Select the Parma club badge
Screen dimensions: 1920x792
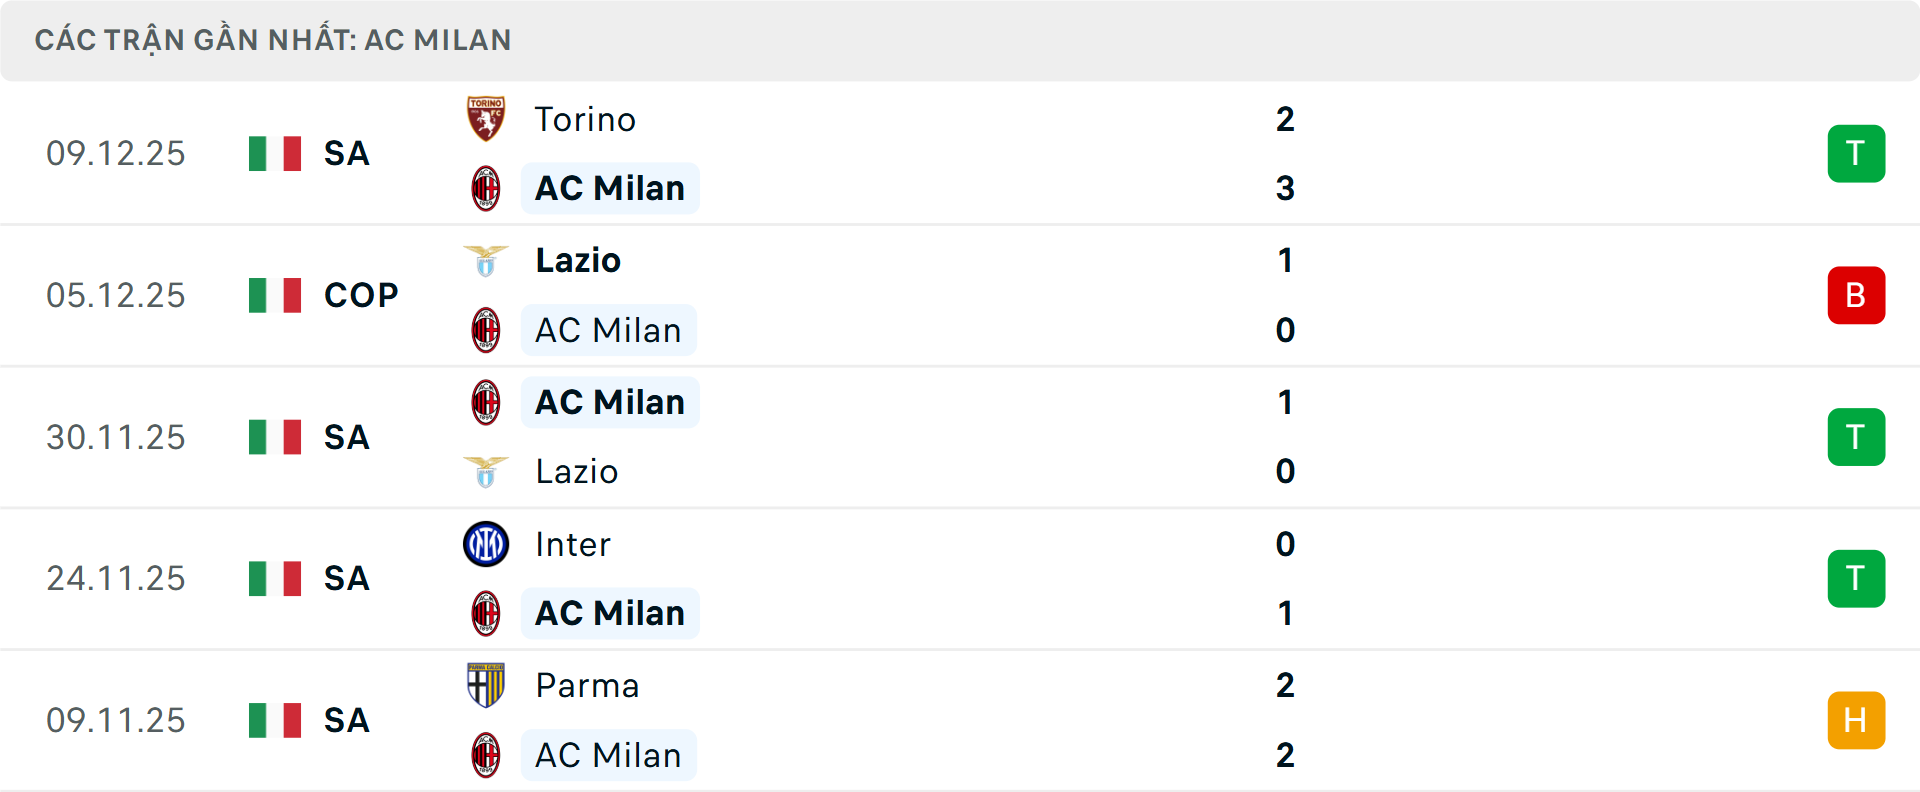pos(486,686)
